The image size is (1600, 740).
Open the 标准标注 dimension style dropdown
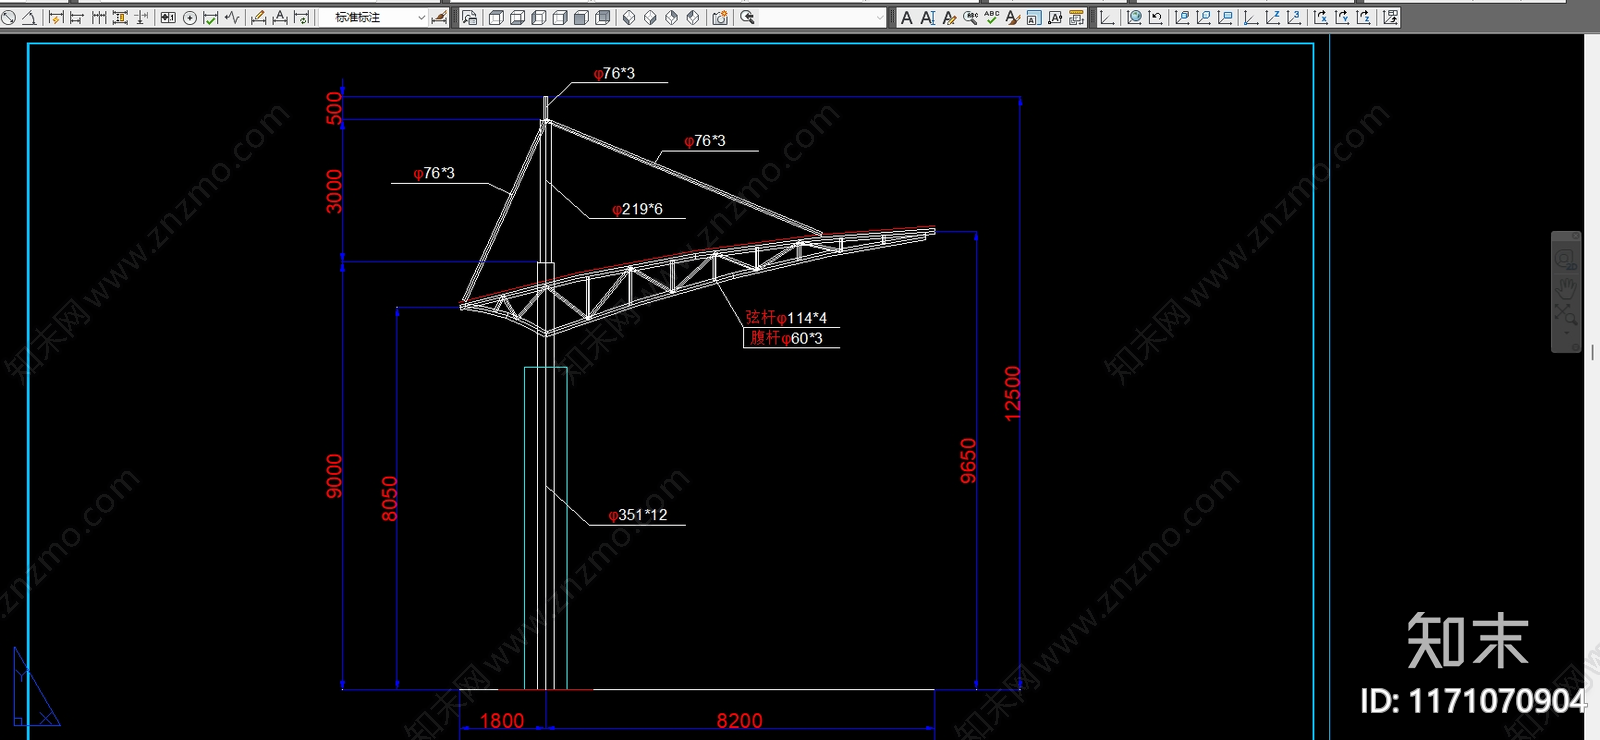(373, 17)
